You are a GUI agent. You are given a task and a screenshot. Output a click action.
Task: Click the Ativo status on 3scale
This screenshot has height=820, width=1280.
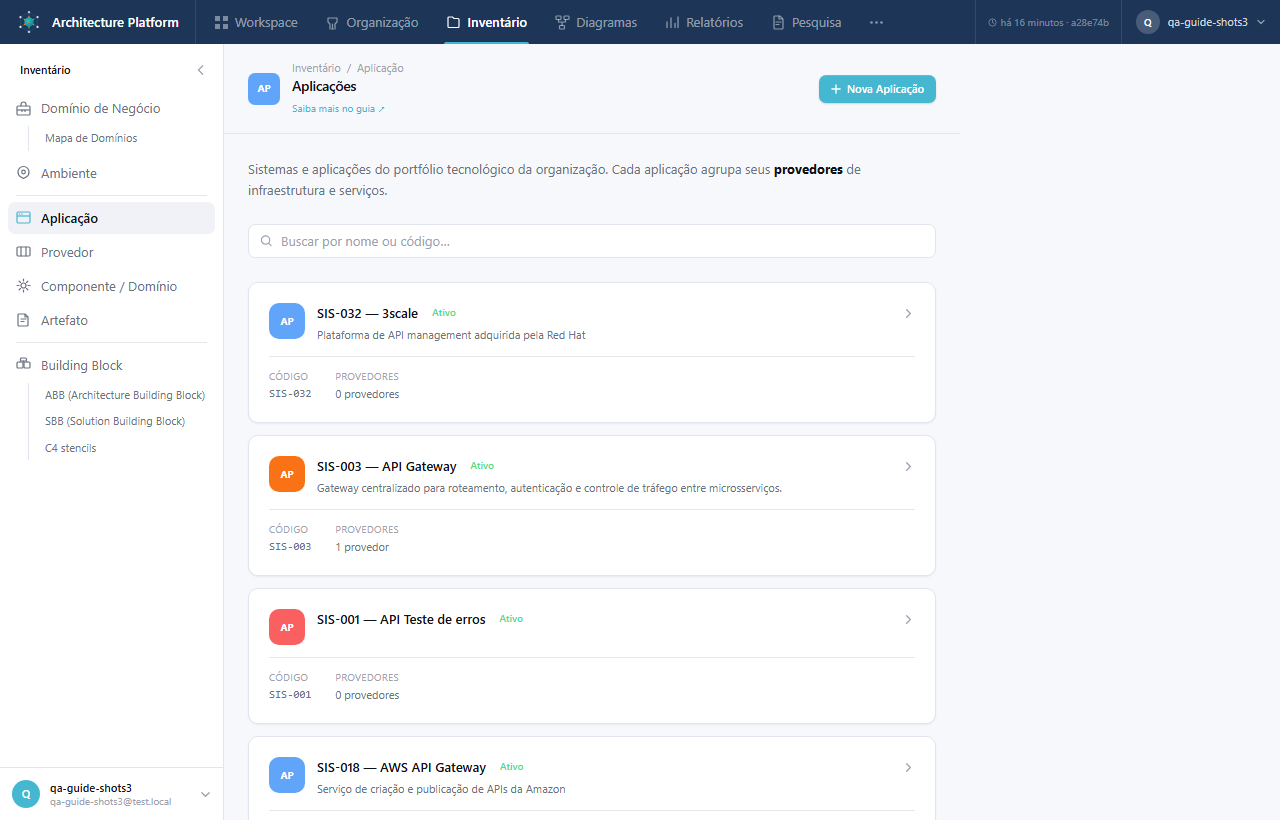tap(444, 313)
